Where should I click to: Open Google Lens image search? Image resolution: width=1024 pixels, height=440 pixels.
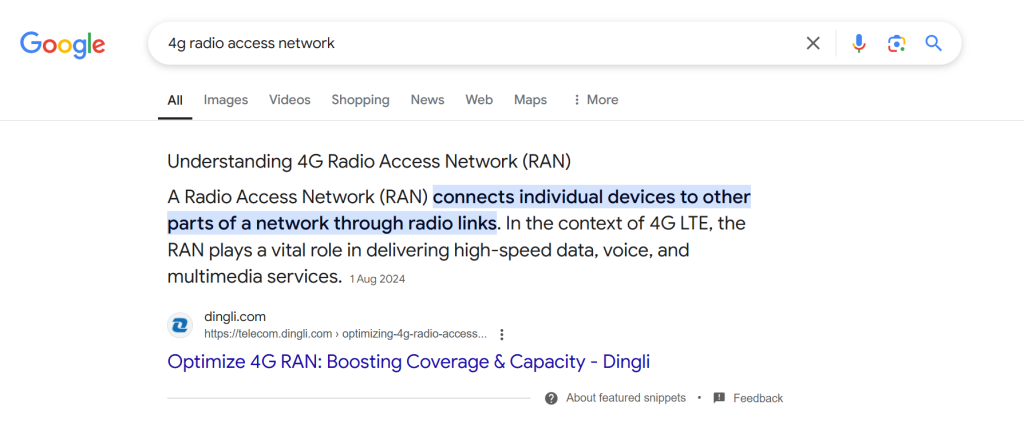tap(896, 44)
